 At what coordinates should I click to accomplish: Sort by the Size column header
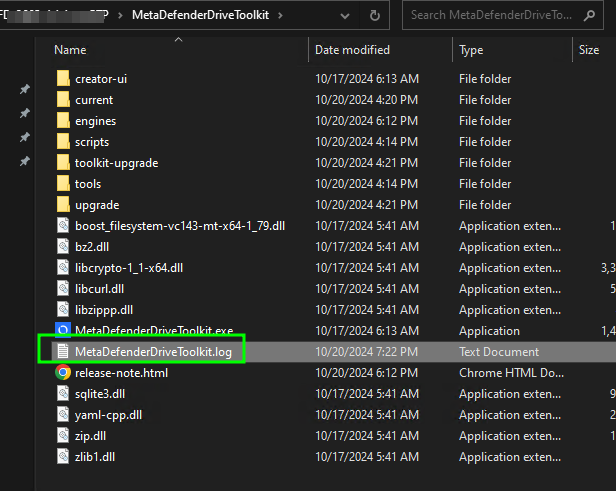(588, 50)
